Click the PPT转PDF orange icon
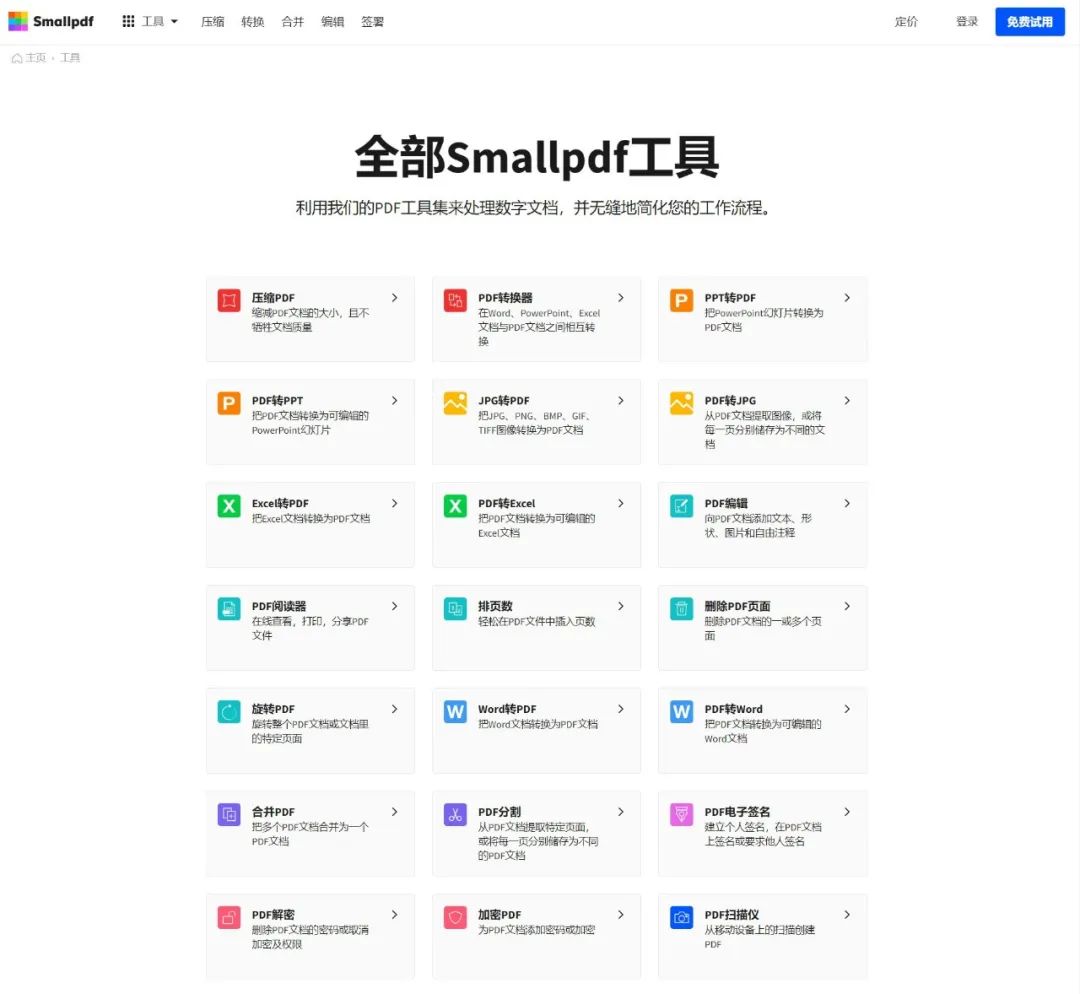Image resolution: width=1080 pixels, height=994 pixels. tap(681, 299)
